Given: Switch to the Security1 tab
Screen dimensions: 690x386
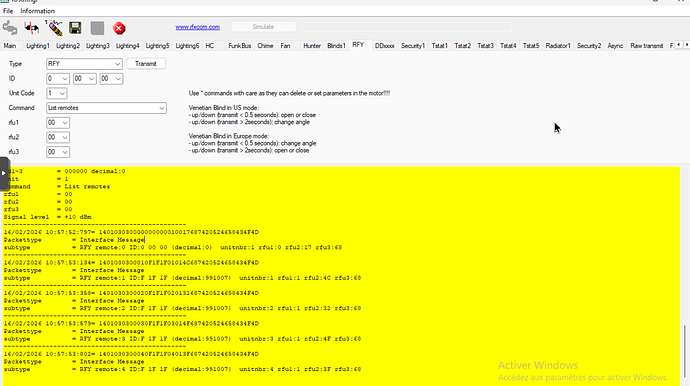Looking at the screenshot, I should [x=413, y=46].
